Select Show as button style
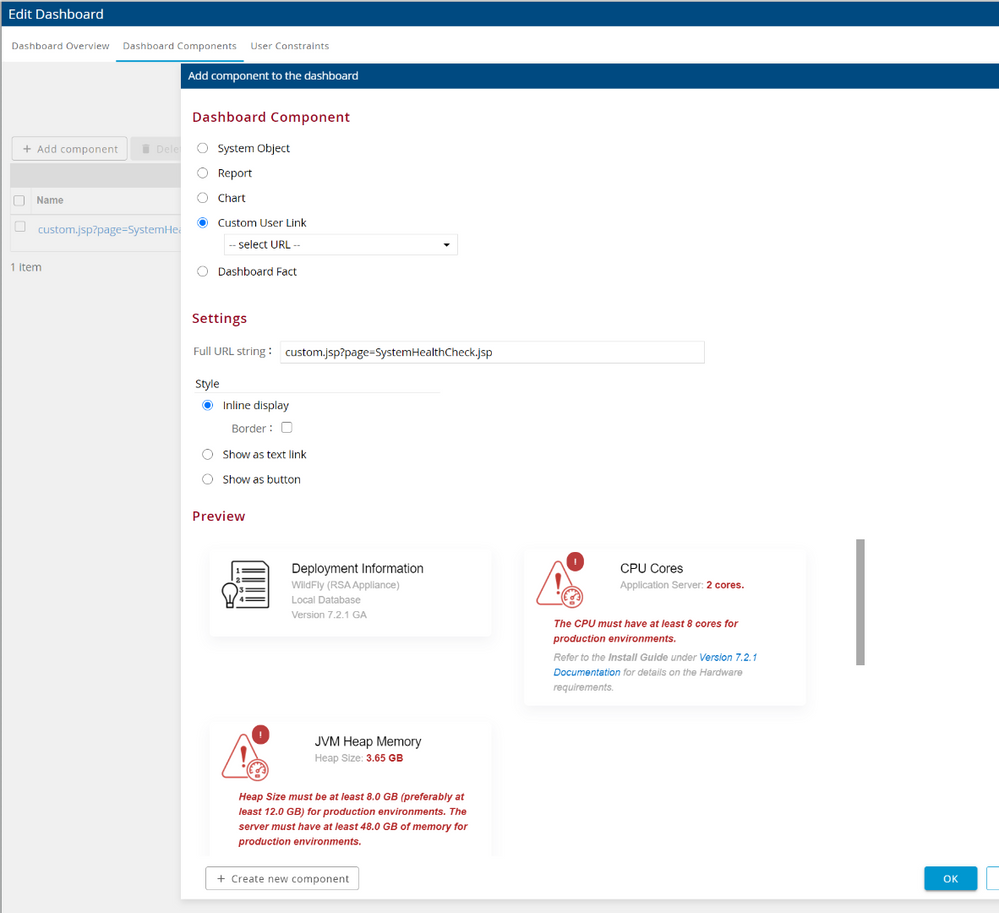This screenshot has height=913, width=999. [x=208, y=480]
